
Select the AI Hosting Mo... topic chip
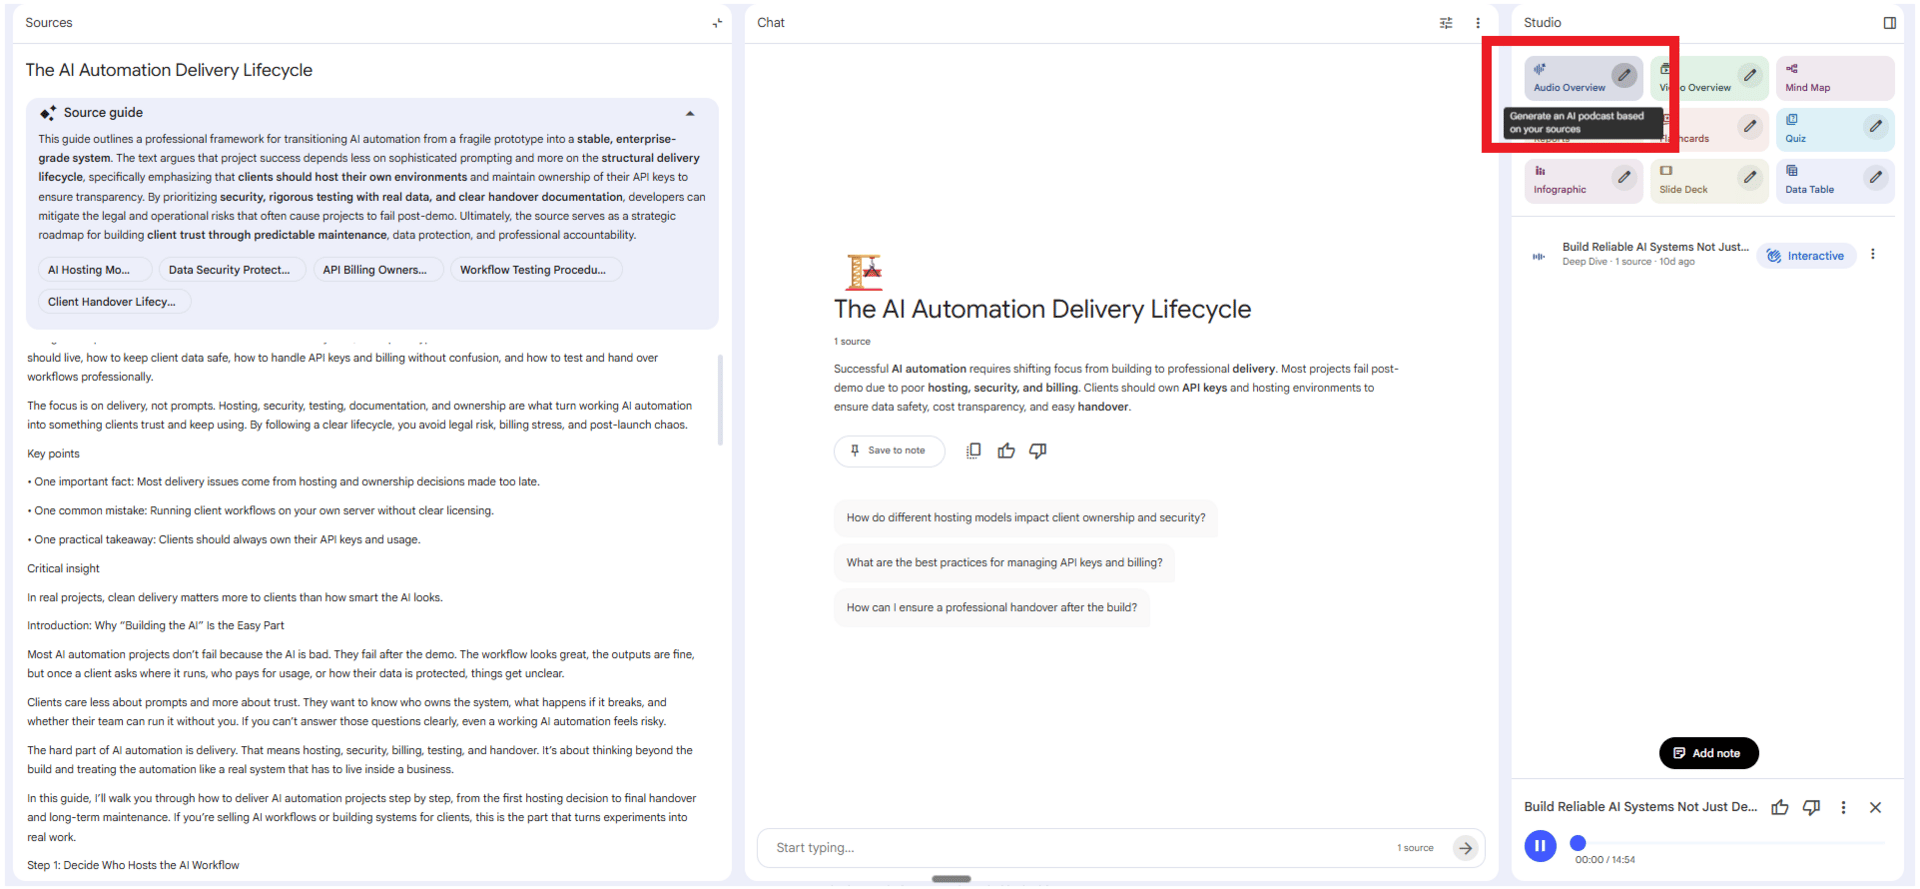(x=95, y=270)
